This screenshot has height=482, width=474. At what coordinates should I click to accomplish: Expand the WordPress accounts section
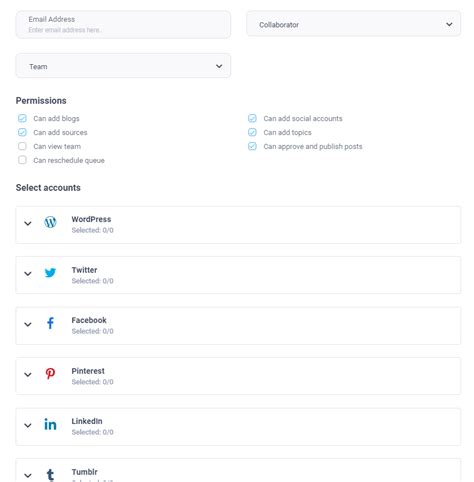[x=28, y=223]
